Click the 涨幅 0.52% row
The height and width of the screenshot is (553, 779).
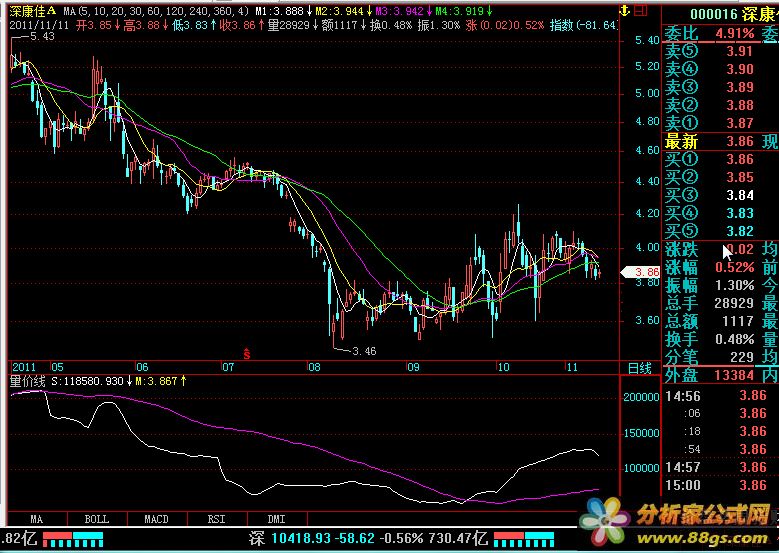[x=709, y=267]
